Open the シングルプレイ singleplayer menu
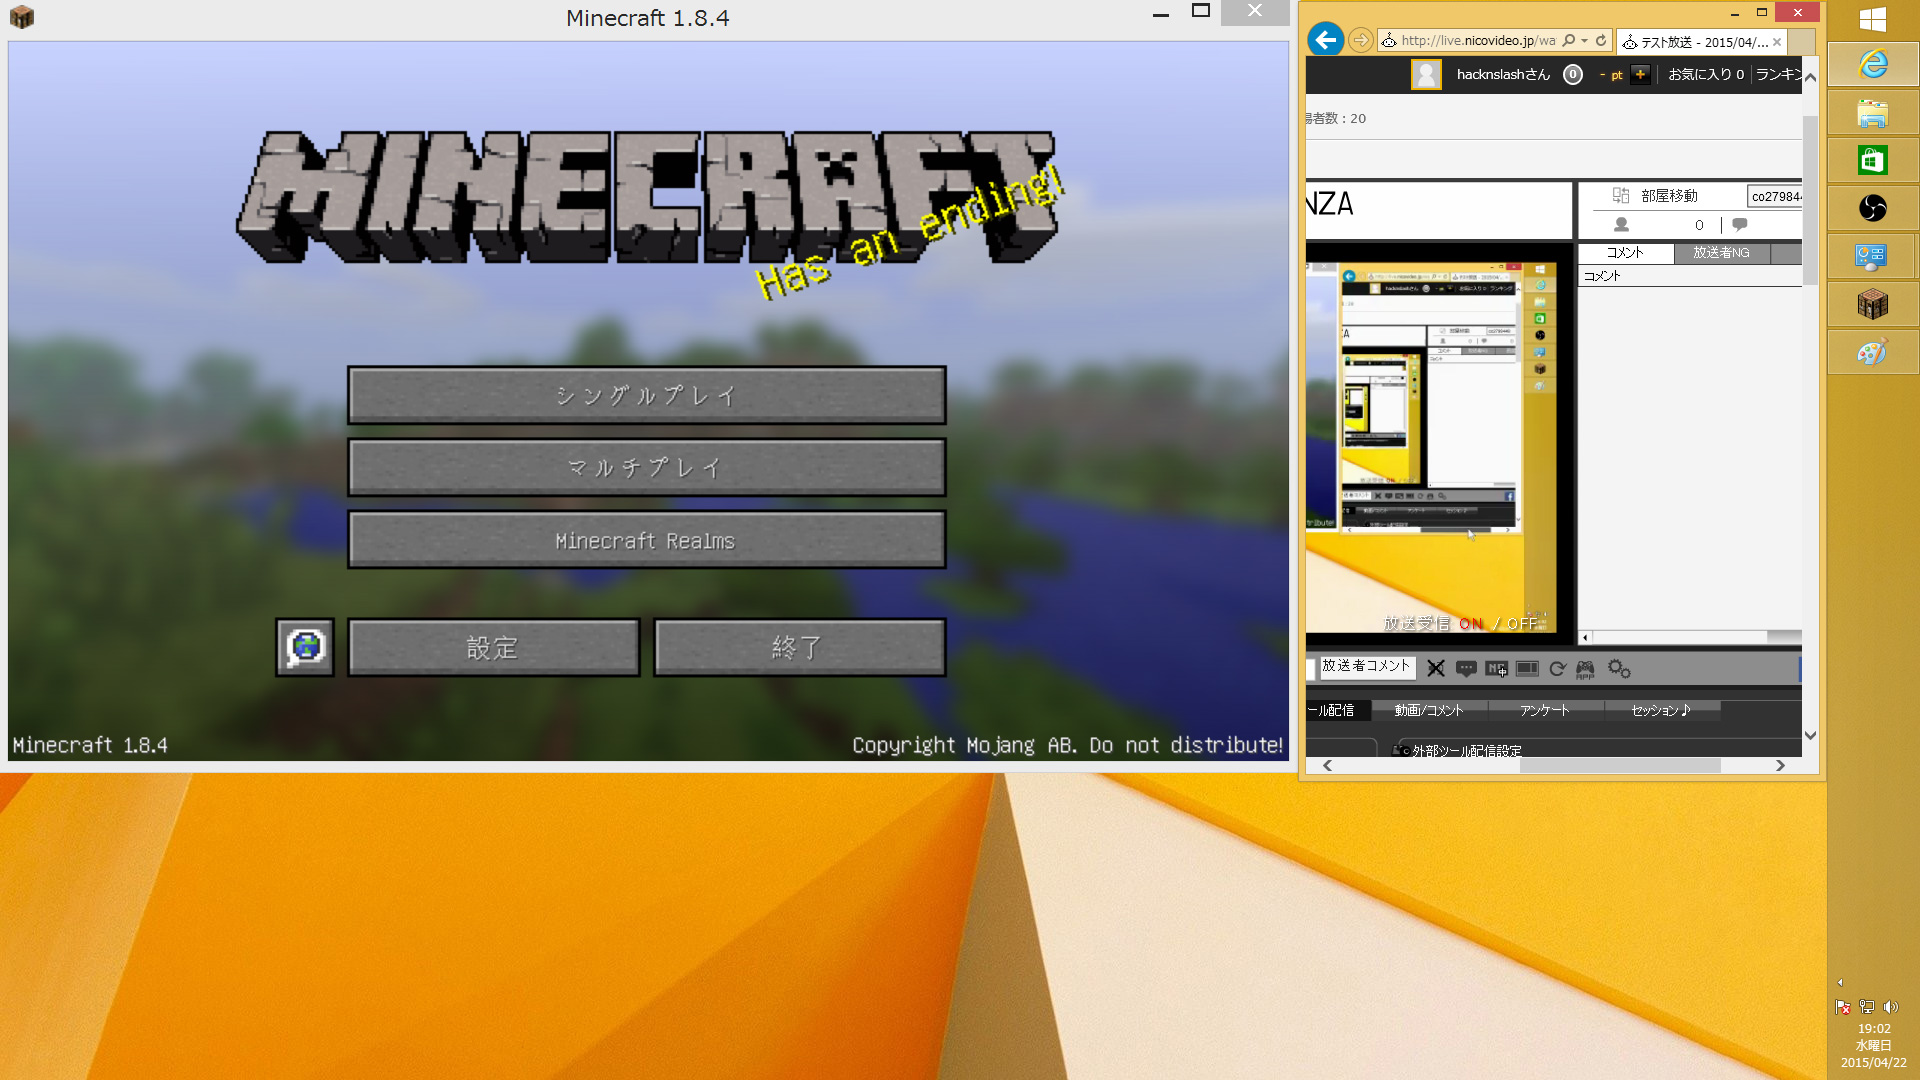Image resolution: width=1920 pixels, height=1080 pixels. point(646,395)
